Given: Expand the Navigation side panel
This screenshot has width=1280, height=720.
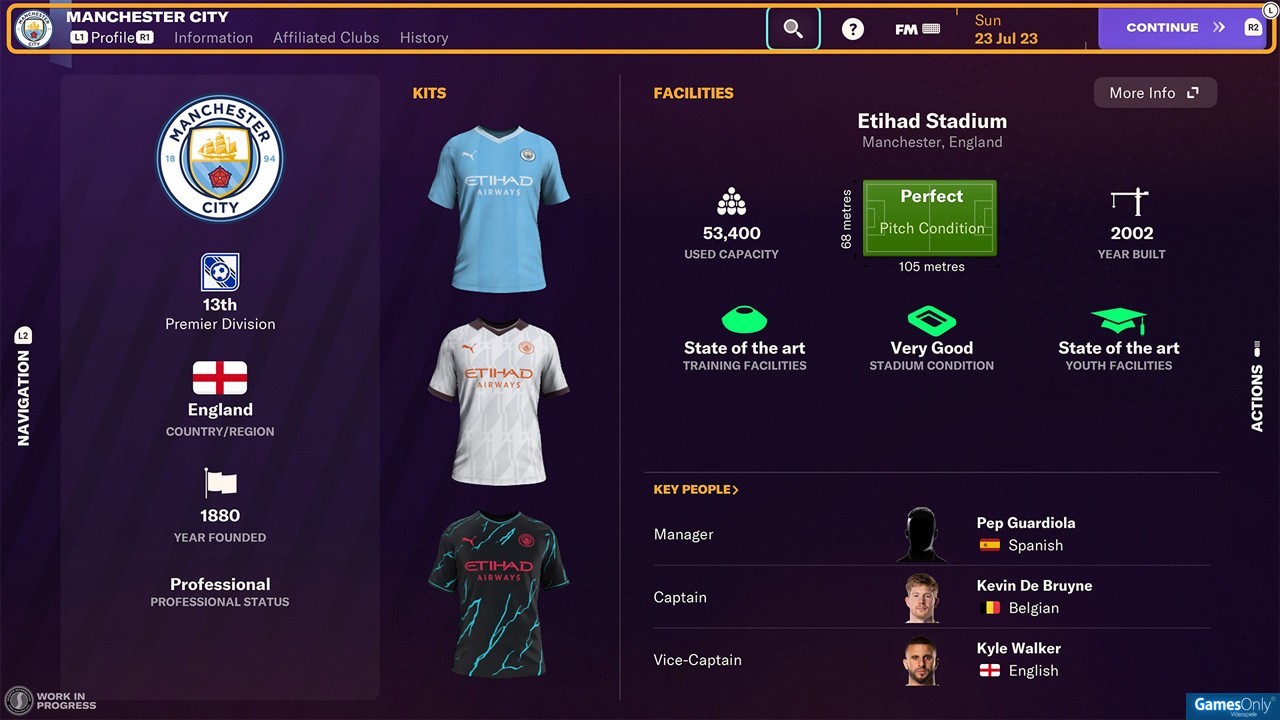Looking at the screenshot, I should (x=23, y=386).
